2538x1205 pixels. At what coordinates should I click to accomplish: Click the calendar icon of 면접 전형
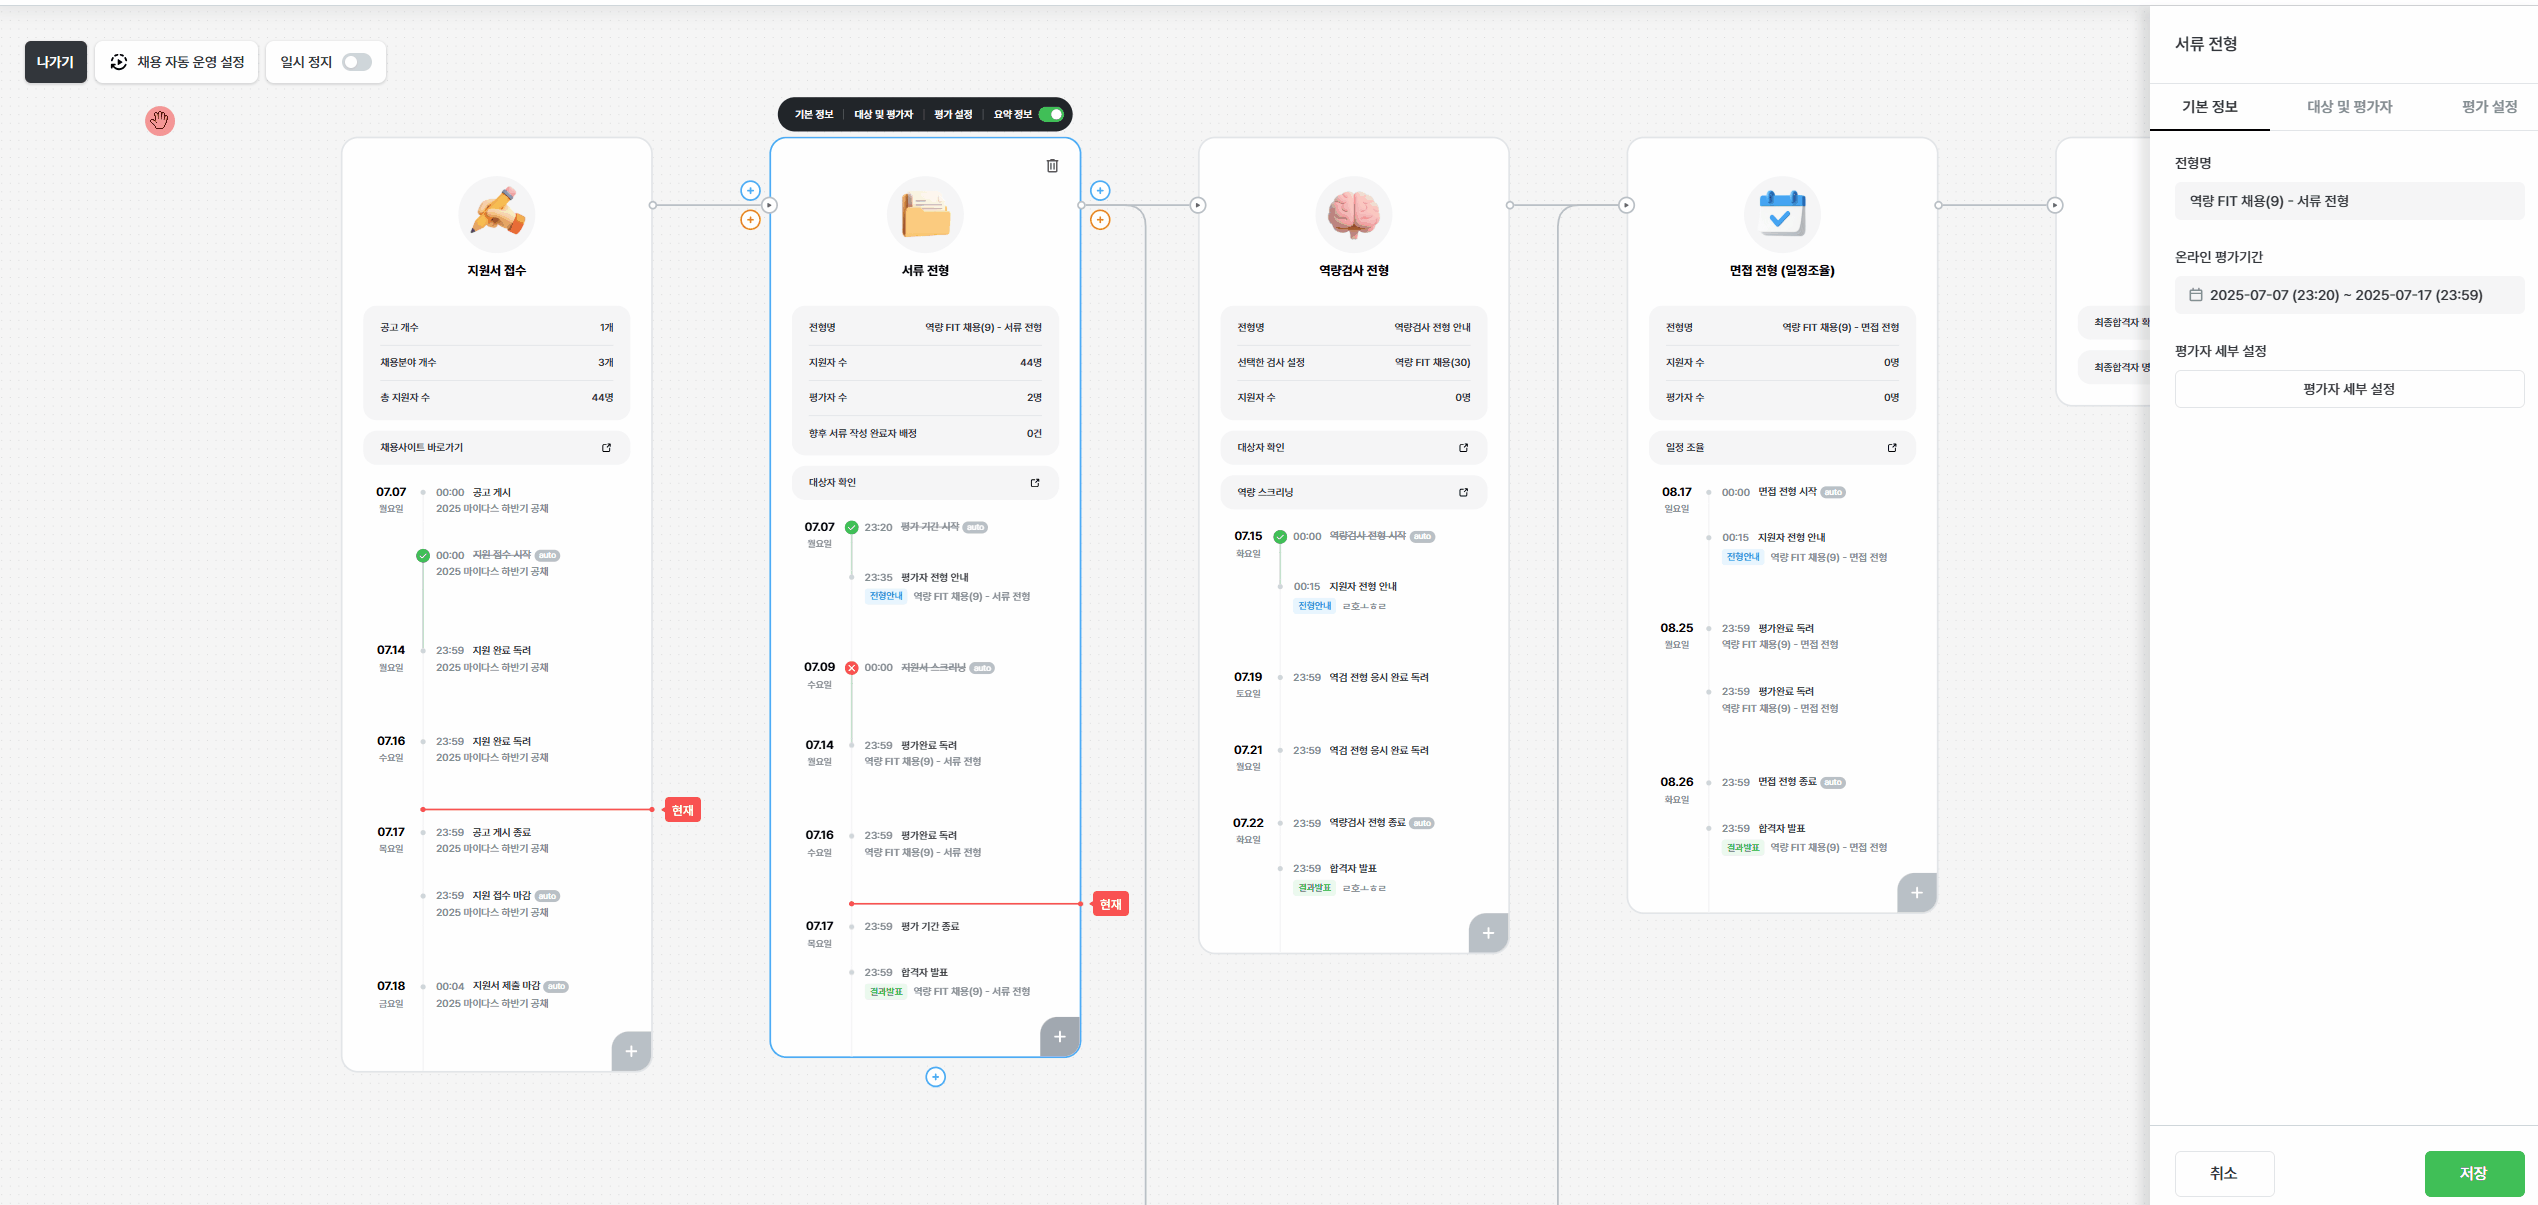pyautogui.click(x=1781, y=214)
